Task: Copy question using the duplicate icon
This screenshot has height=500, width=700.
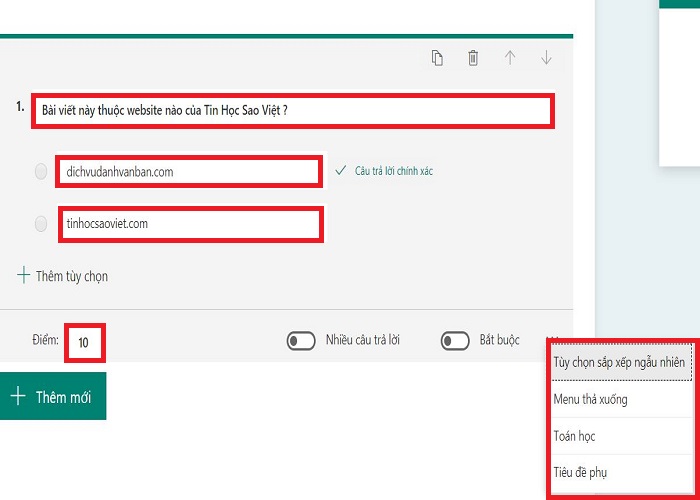Action: 437,58
